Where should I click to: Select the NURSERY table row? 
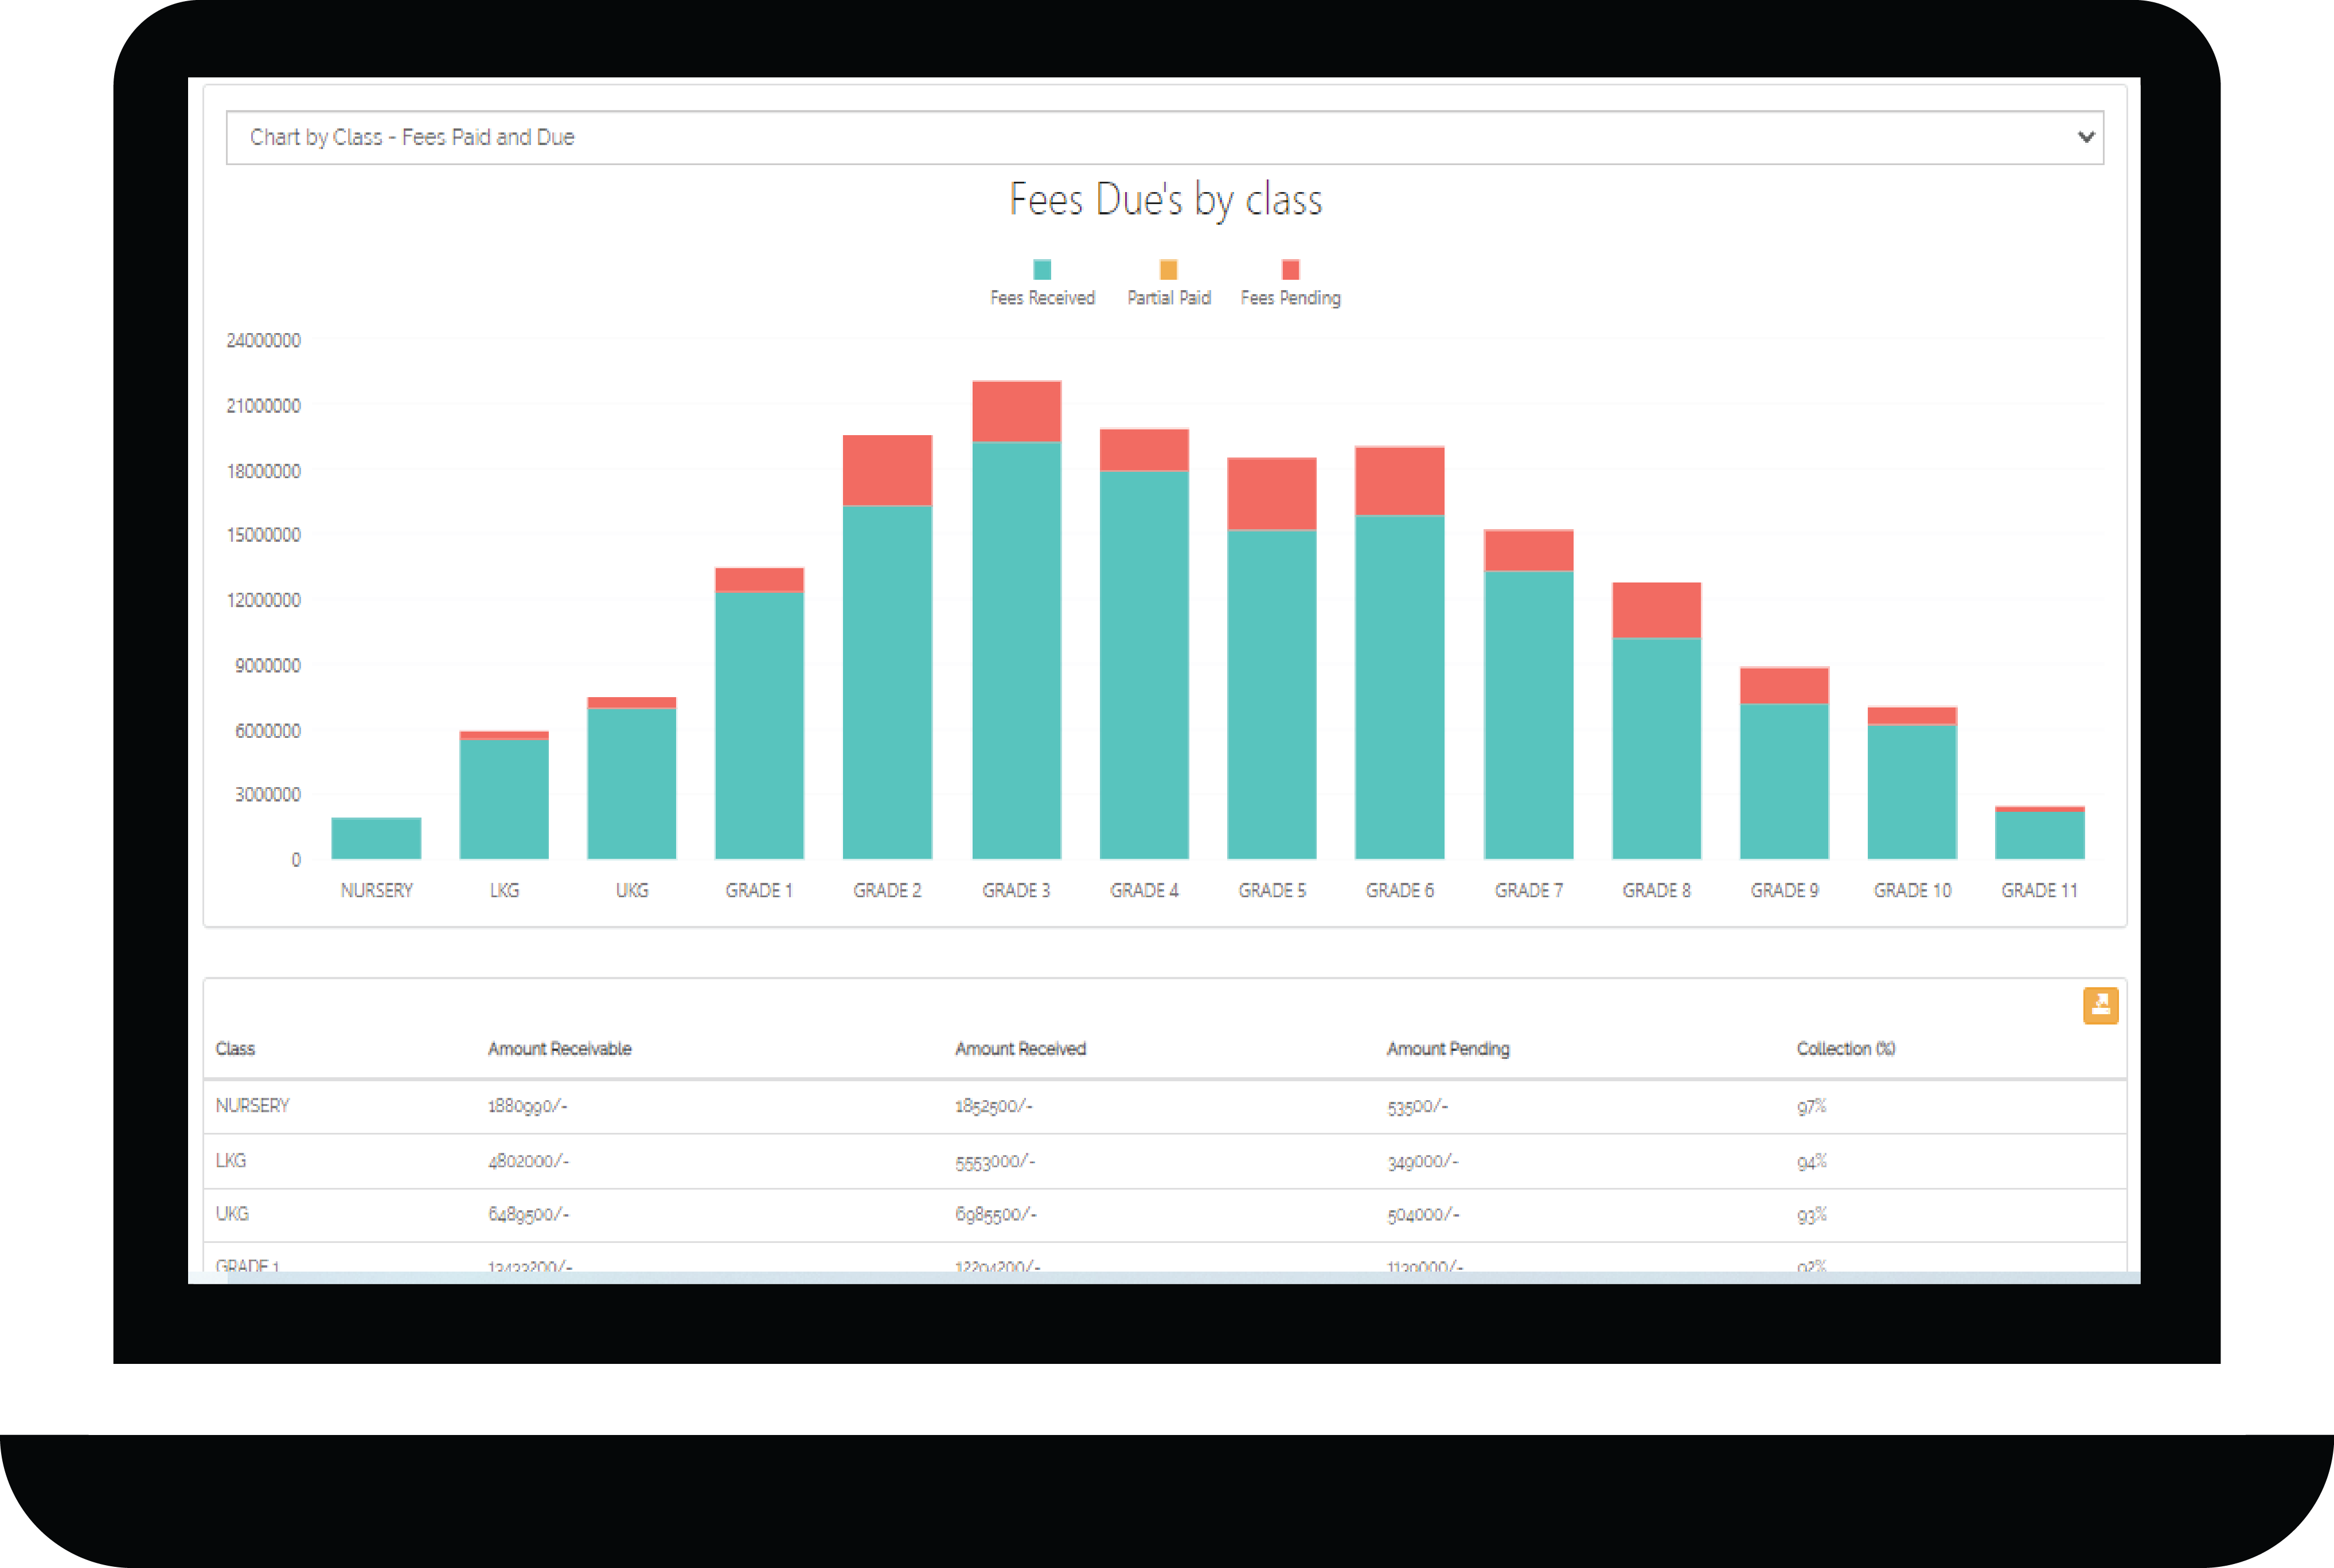(x=1164, y=1106)
